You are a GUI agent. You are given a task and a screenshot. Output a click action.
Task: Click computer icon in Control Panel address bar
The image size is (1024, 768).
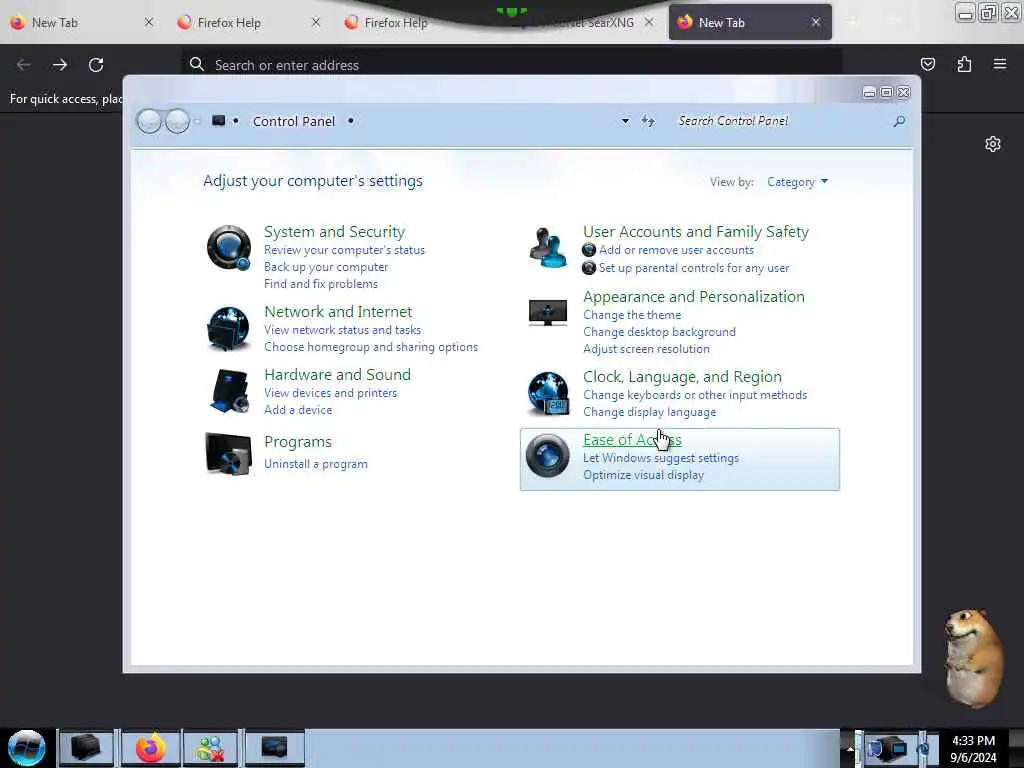[219, 120]
